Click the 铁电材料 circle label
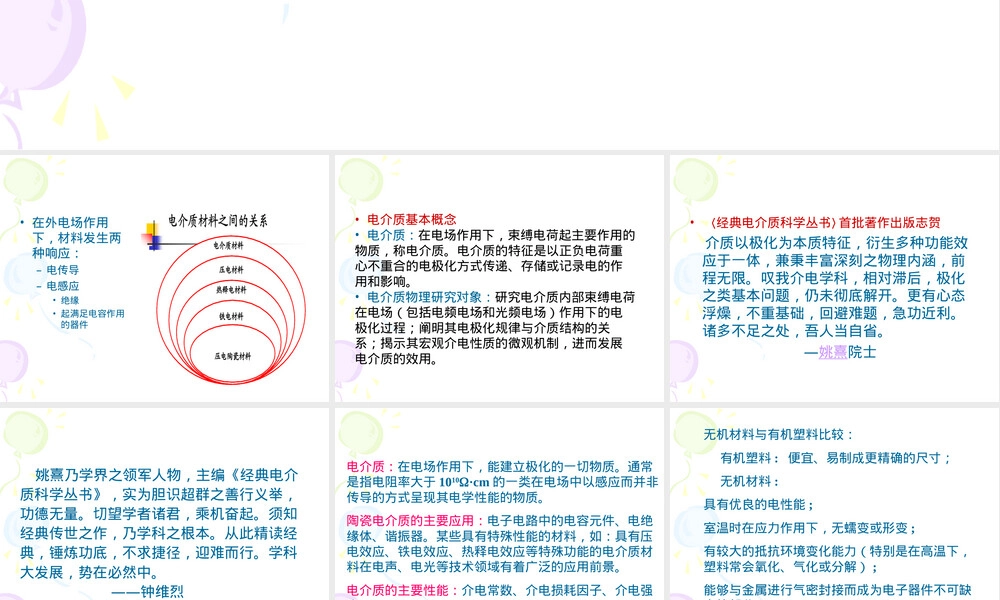The width and height of the screenshot is (1000, 600). (x=232, y=316)
